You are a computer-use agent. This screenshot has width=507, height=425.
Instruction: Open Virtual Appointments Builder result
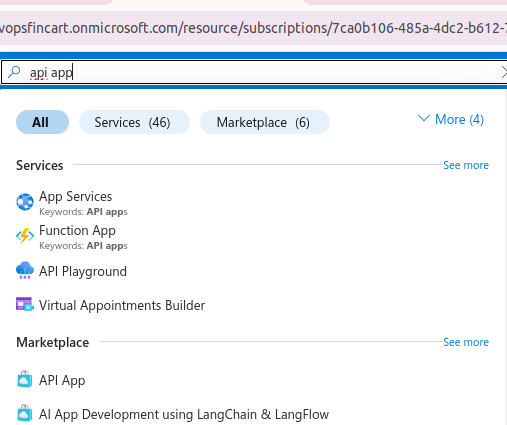click(x=122, y=305)
